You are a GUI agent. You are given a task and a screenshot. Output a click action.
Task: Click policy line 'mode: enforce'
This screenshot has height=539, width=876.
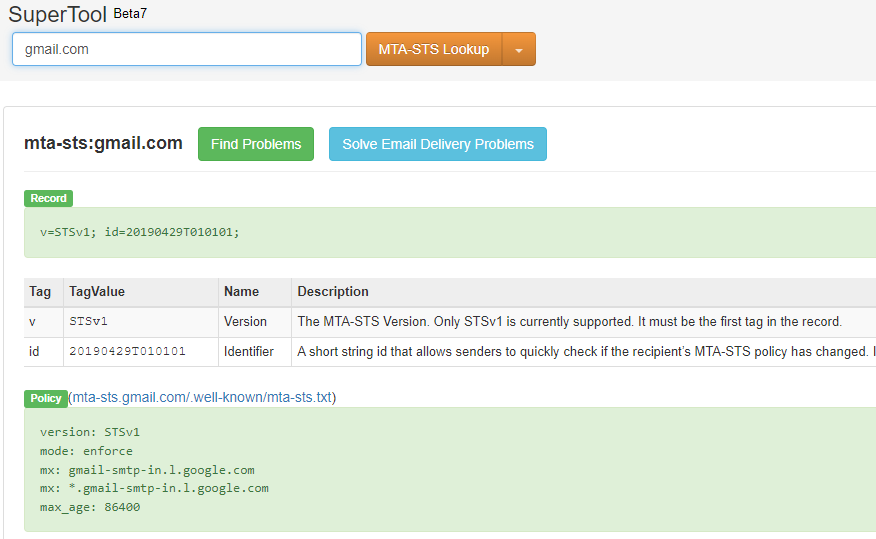(86, 451)
